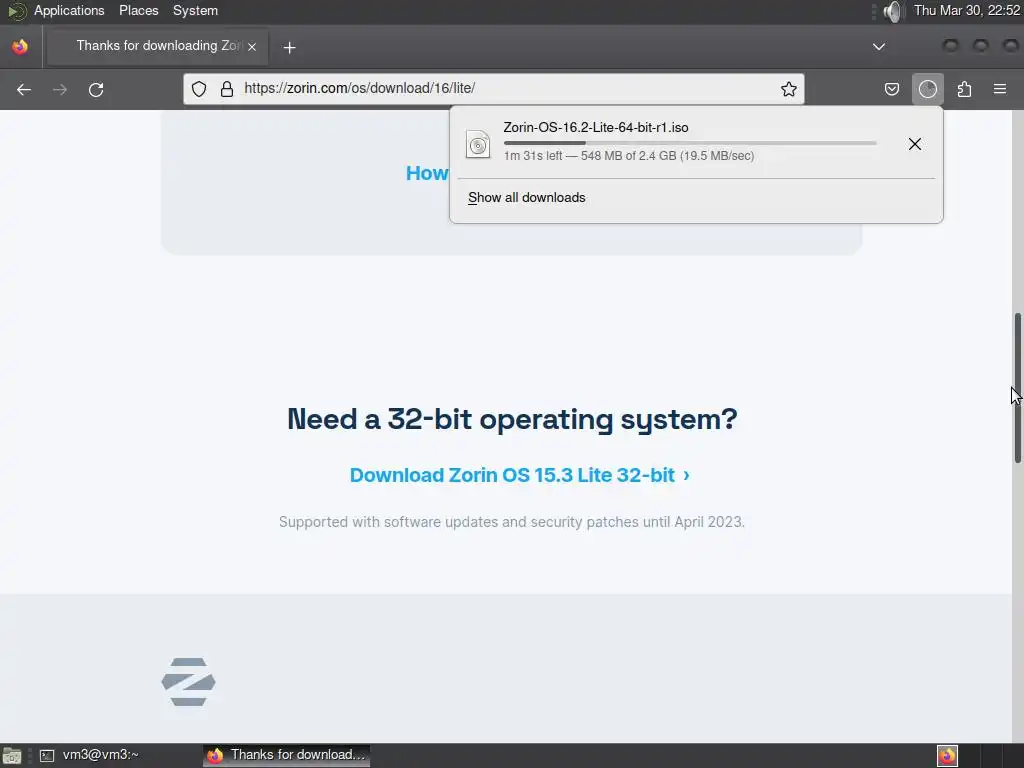Click the show desktop icon in bottom panel
Screen dimensions: 1024x768
(x=12, y=756)
